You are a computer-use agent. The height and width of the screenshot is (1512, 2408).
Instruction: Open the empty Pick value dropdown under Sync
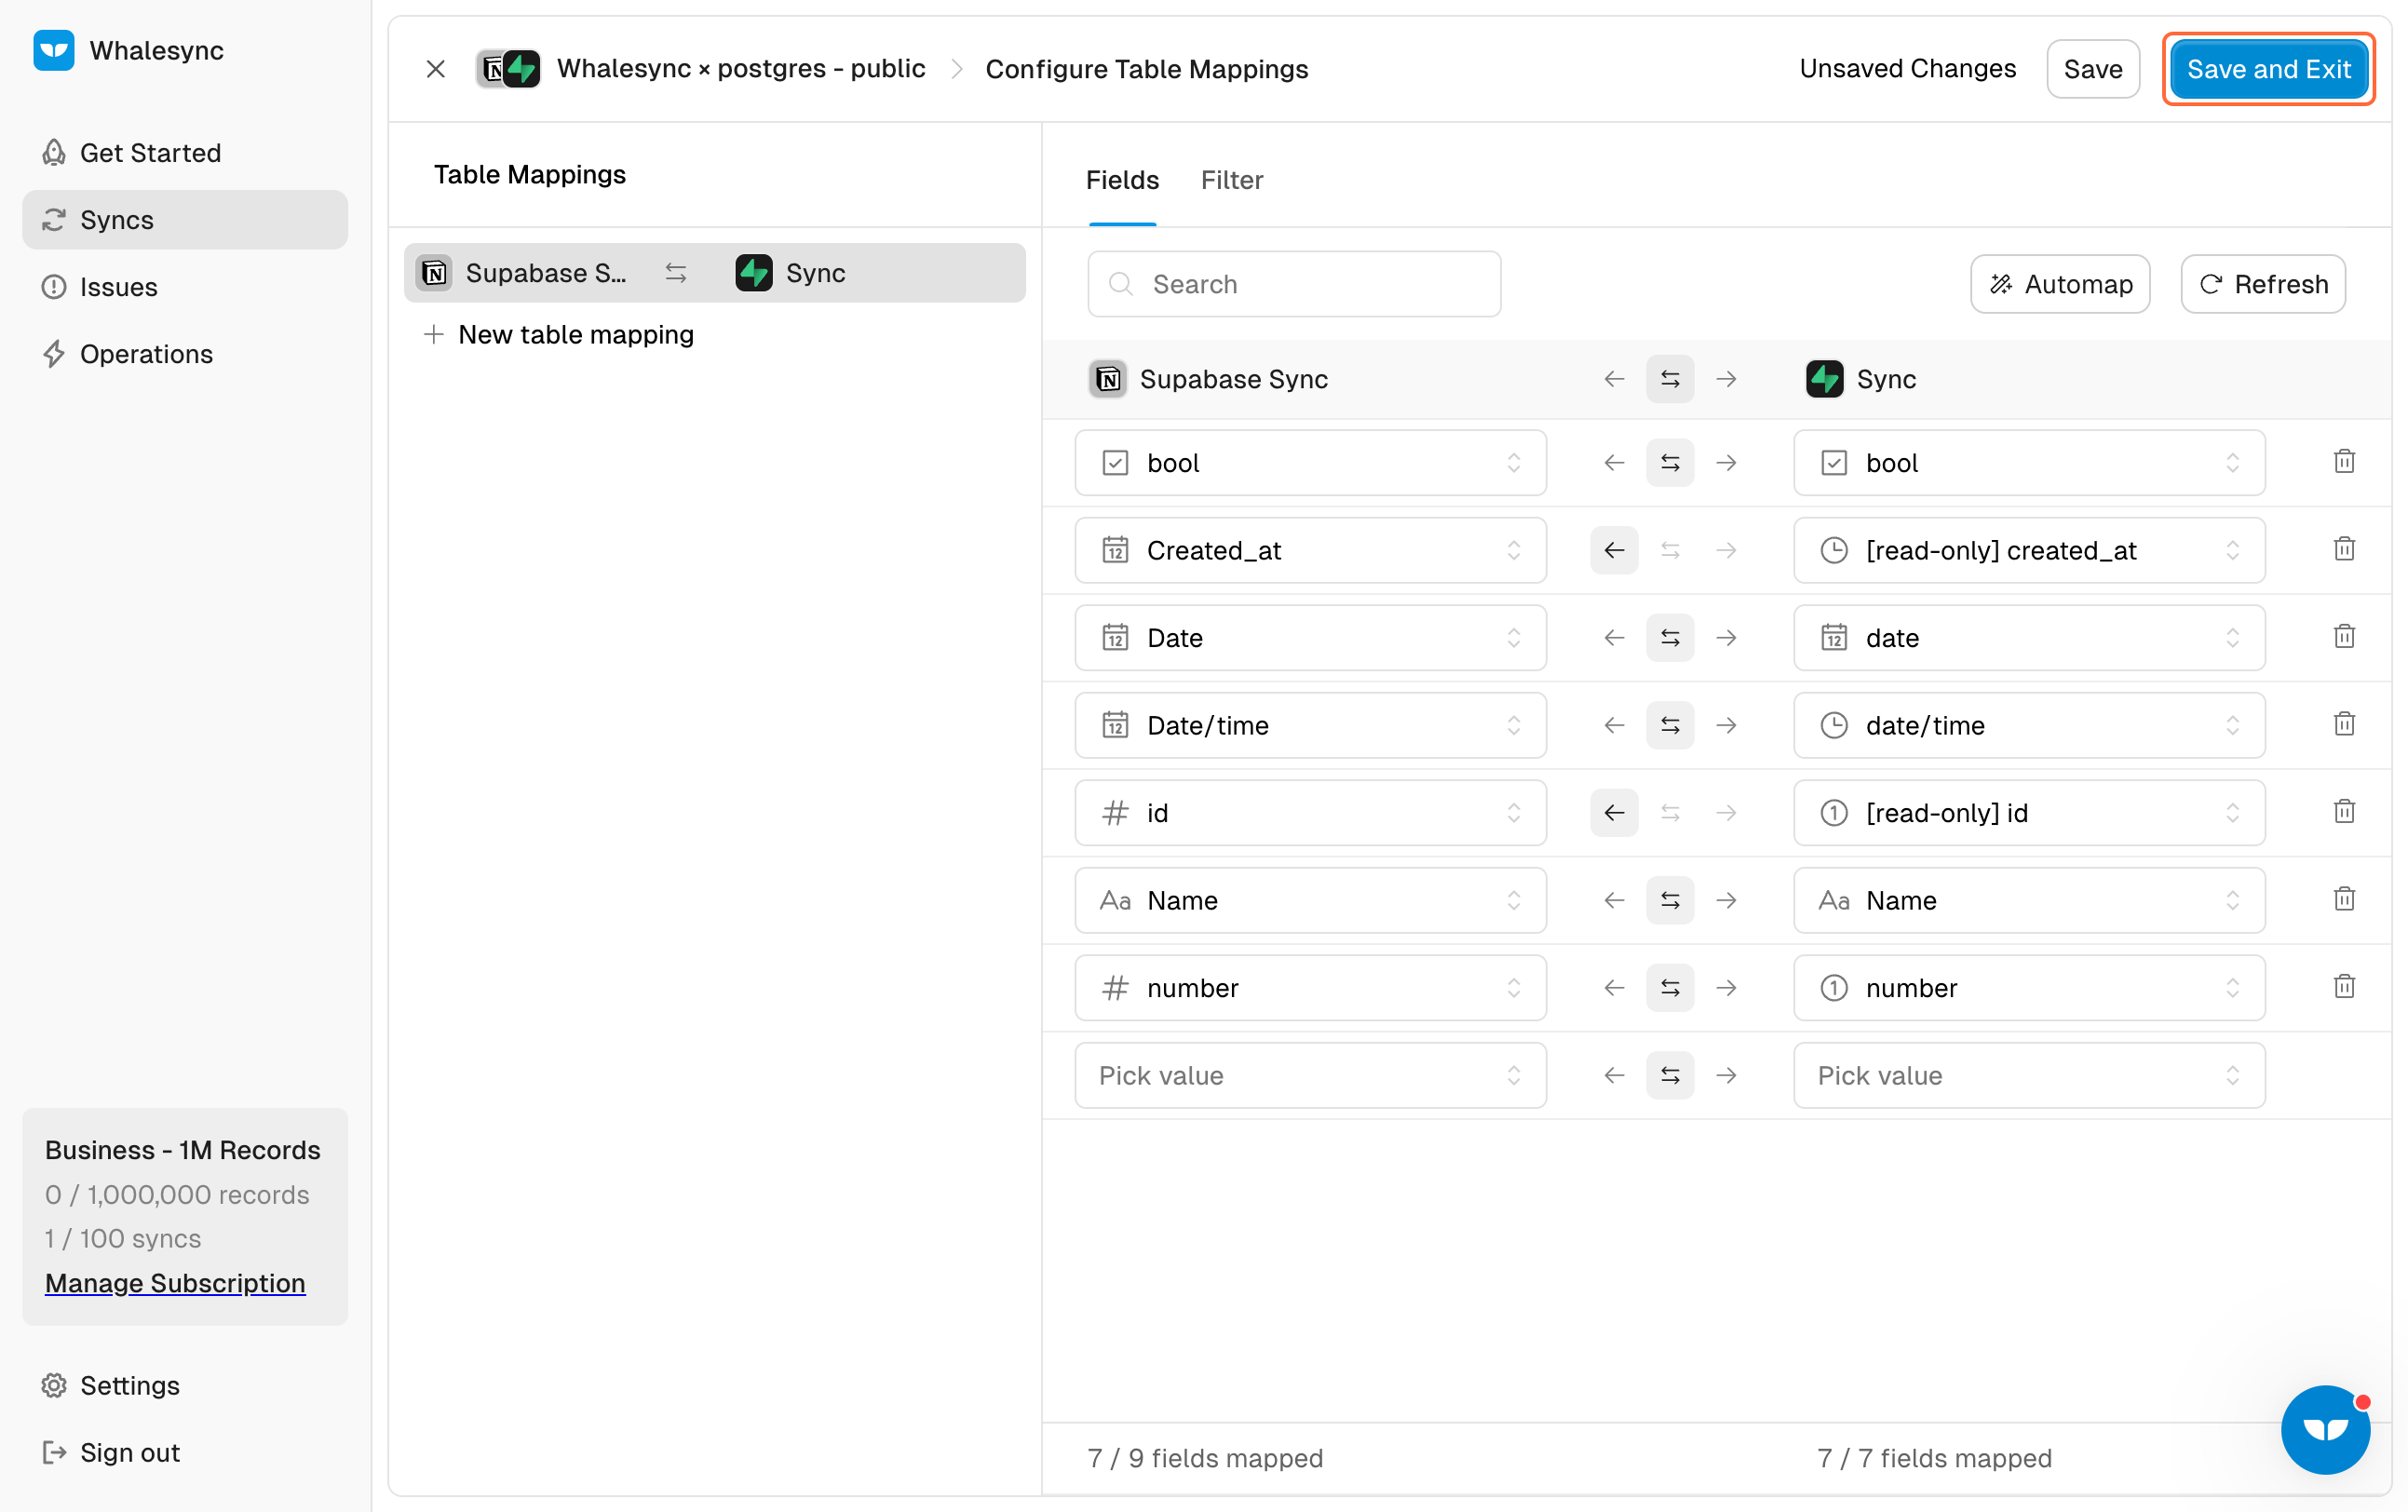point(2028,1075)
